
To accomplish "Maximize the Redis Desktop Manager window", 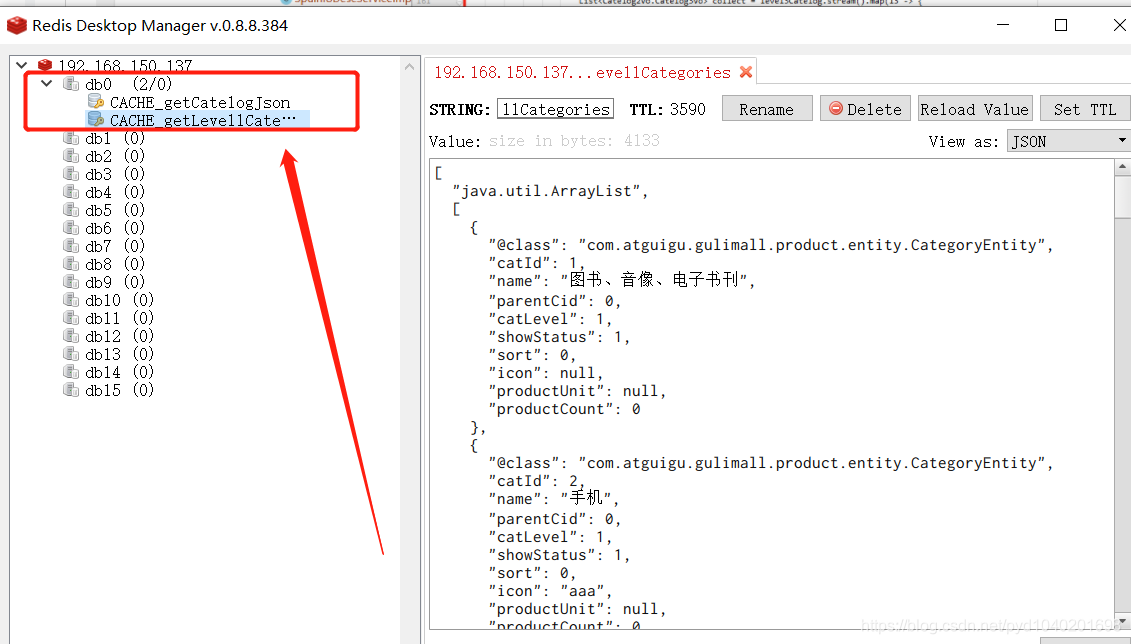I will click(x=1060, y=25).
